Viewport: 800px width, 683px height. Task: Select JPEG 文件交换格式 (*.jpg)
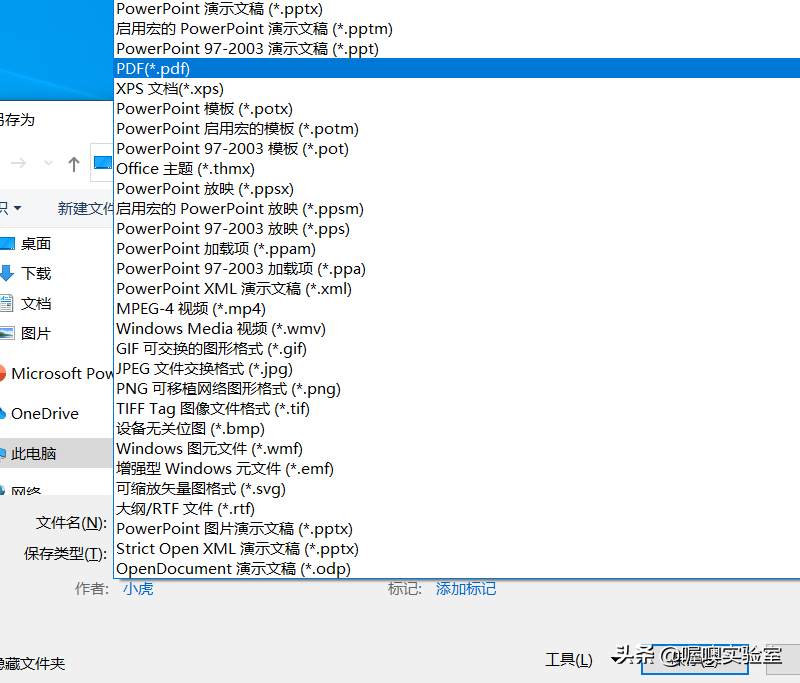click(x=457, y=368)
